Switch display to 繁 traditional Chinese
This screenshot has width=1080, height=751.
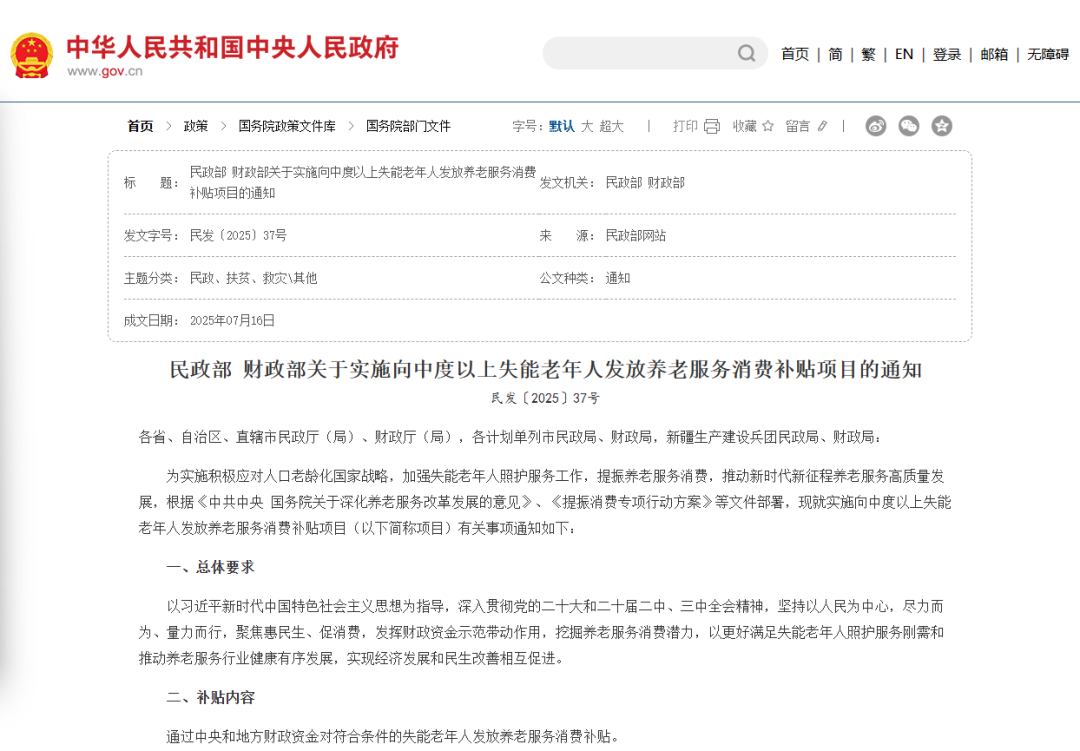tap(868, 54)
